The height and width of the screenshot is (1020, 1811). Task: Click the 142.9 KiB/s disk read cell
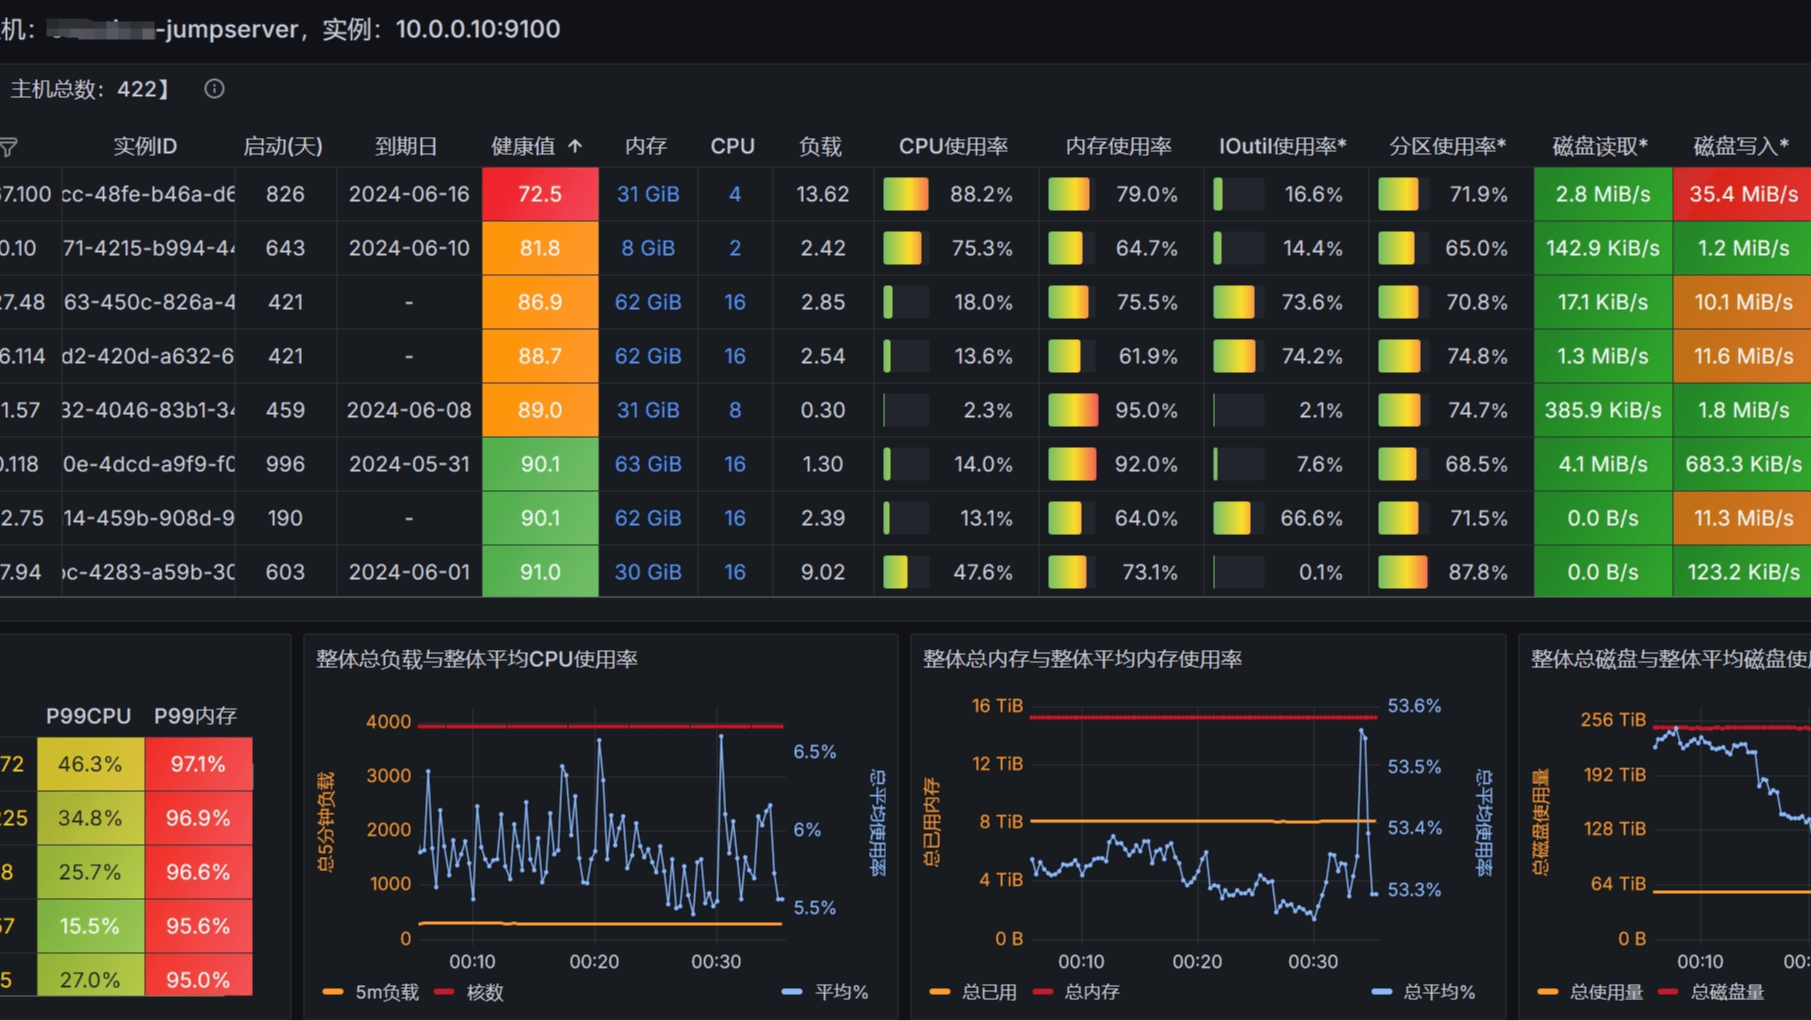click(x=1603, y=248)
